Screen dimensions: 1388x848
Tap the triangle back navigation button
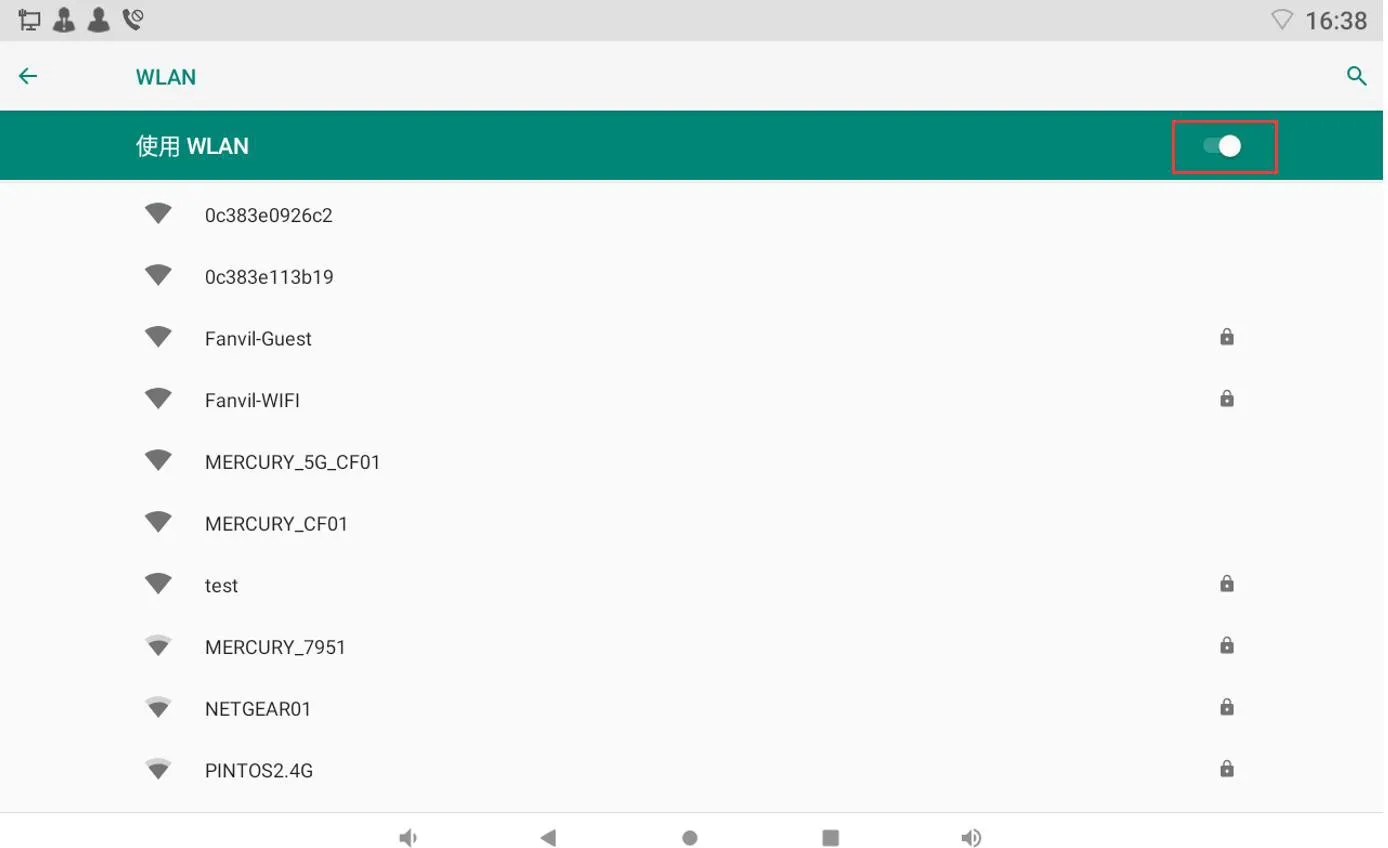[547, 837]
